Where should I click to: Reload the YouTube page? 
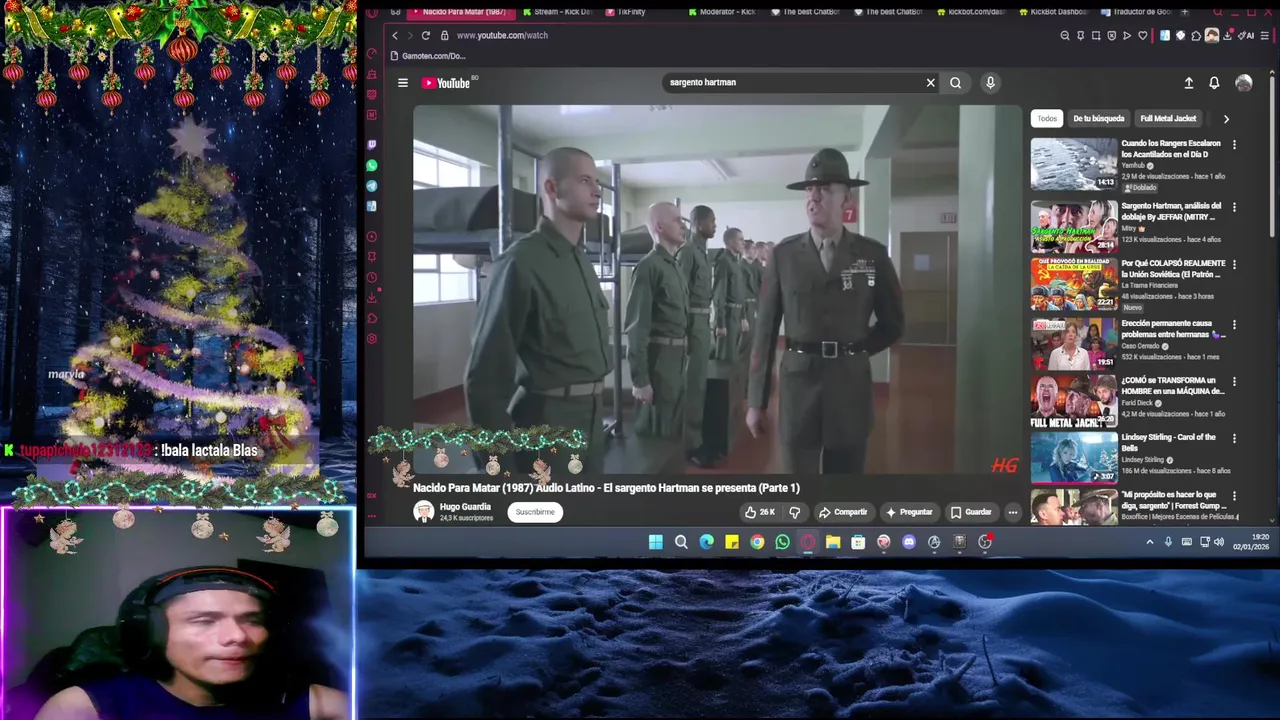tap(425, 35)
